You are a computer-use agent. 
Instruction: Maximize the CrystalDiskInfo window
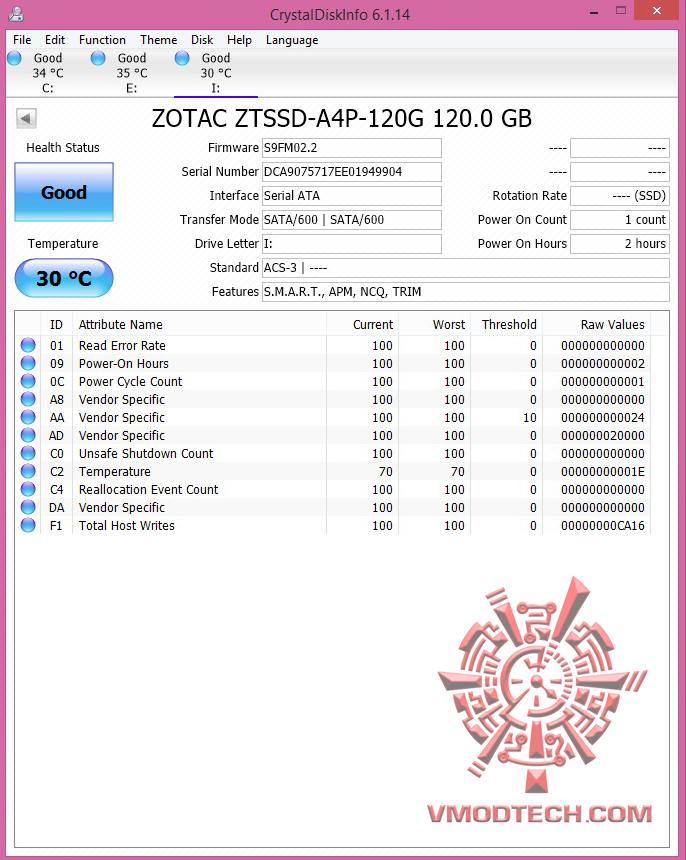(621, 10)
